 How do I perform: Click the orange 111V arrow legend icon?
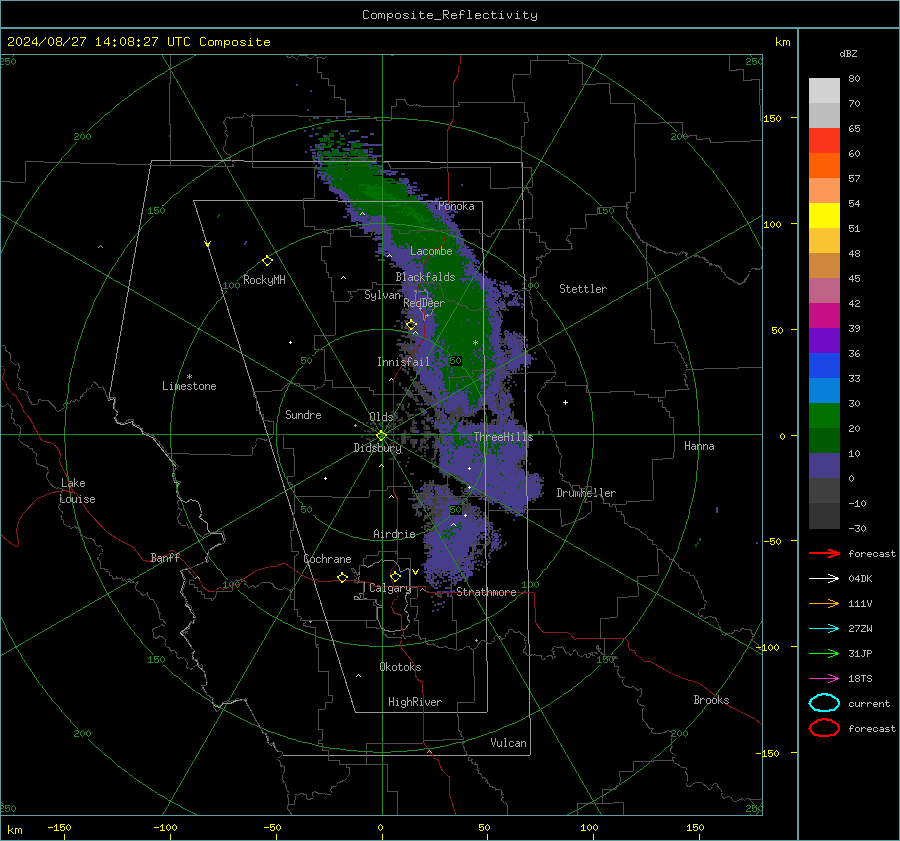click(x=824, y=603)
